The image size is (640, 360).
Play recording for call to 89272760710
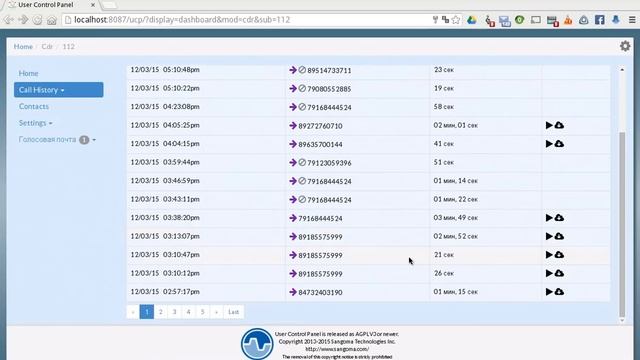point(549,125)
